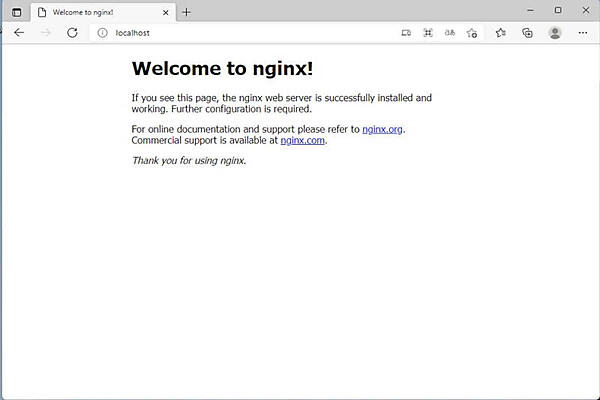Open the tab actions menu icon
The image size is (600, 400).
(x=16, y=12)
